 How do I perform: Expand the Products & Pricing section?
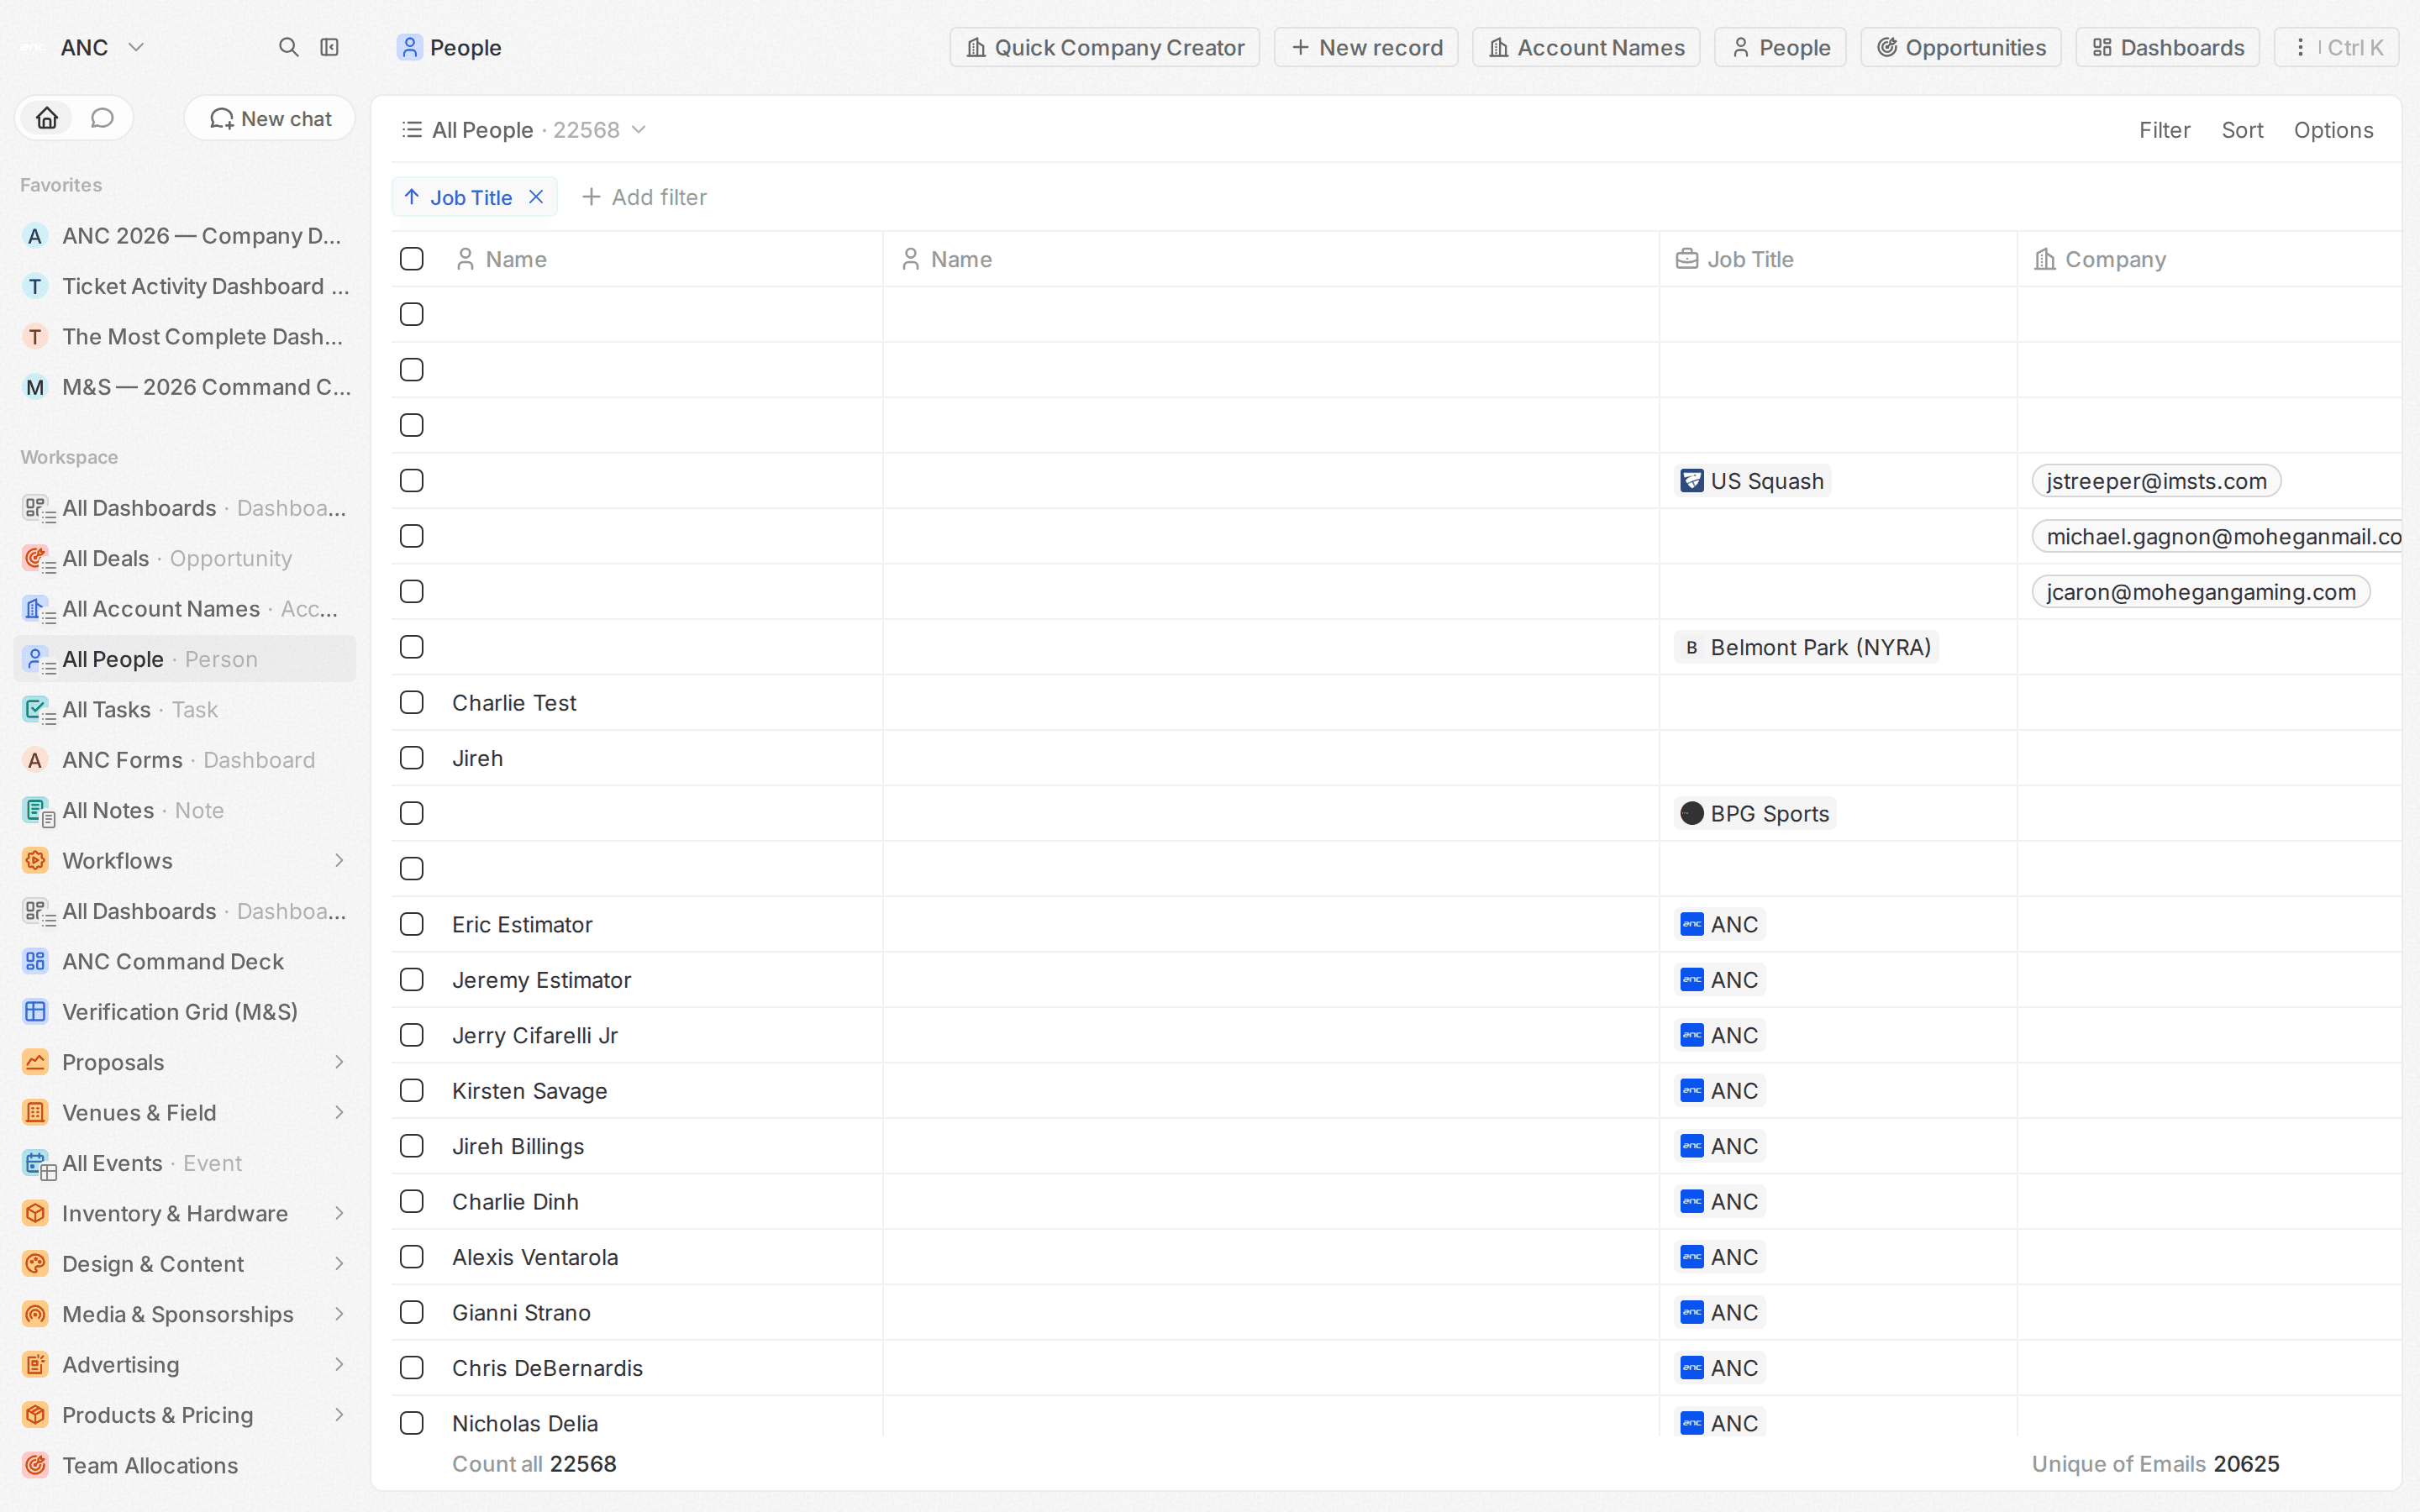[x=339, y=1414]
